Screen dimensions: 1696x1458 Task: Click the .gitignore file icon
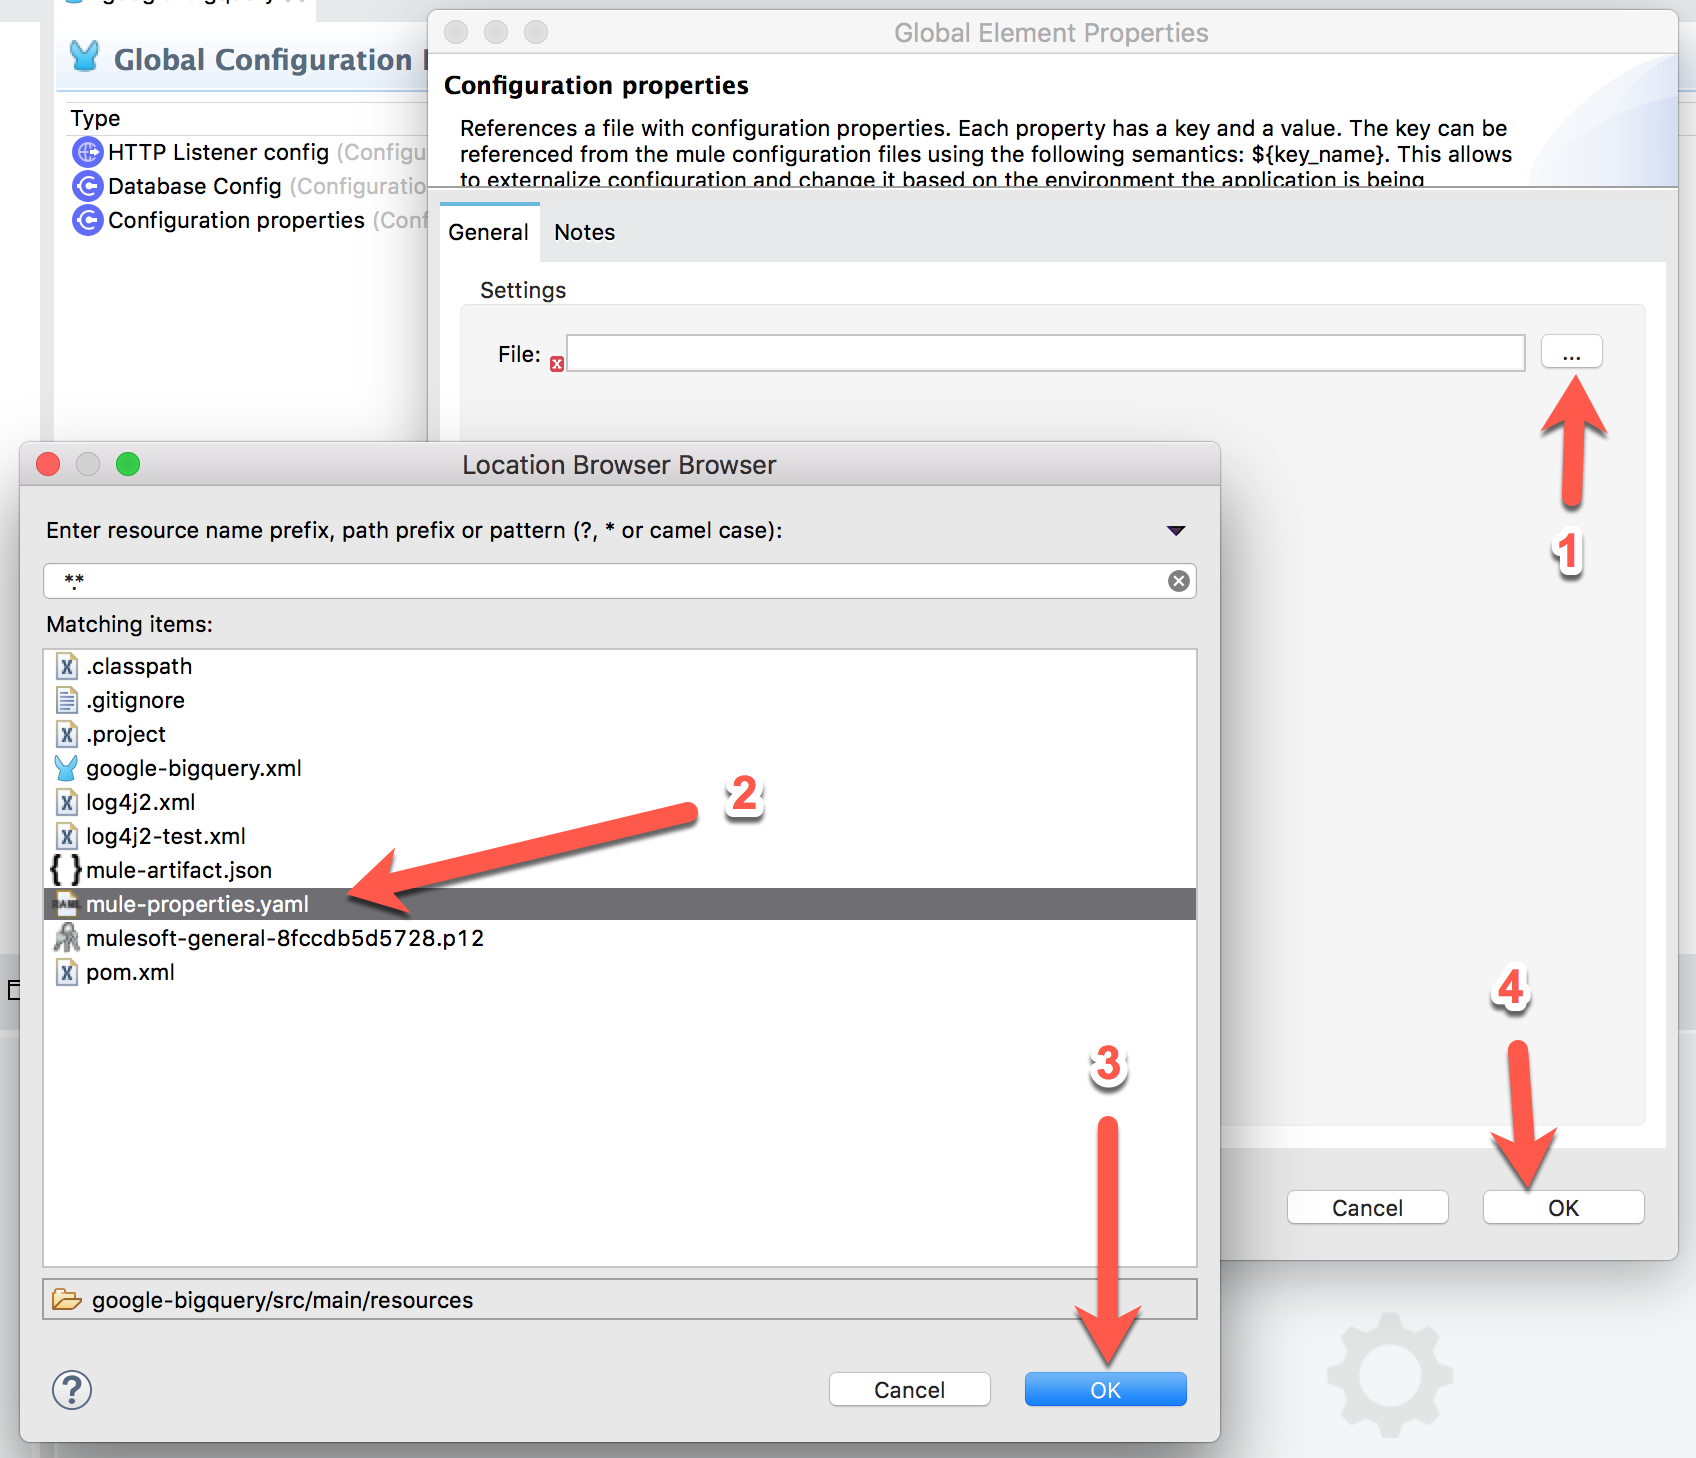pos(67,700)
